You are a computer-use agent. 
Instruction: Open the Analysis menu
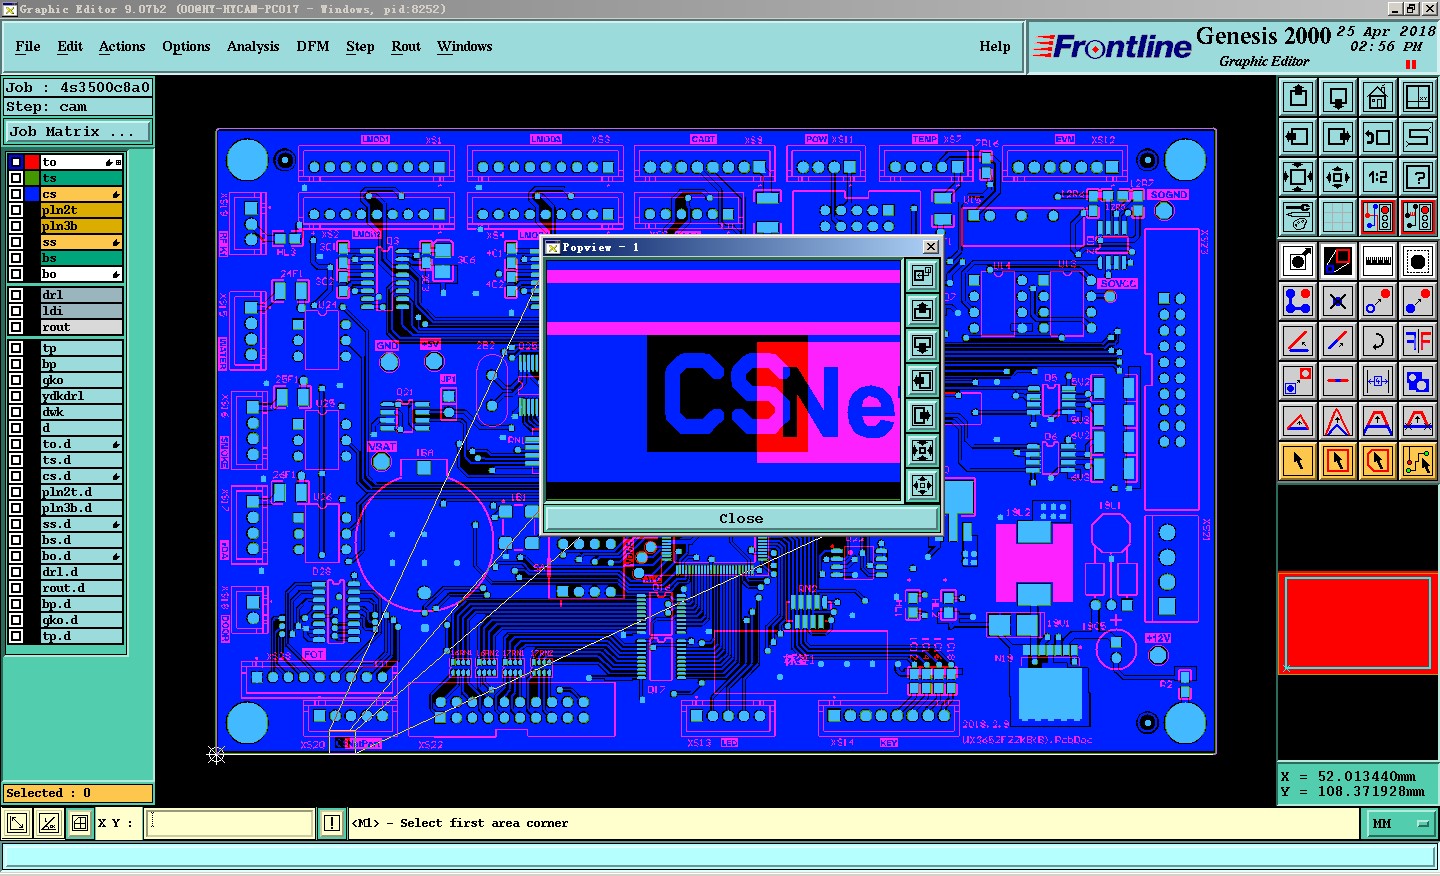pyautogui.click(x=253, y=46)
